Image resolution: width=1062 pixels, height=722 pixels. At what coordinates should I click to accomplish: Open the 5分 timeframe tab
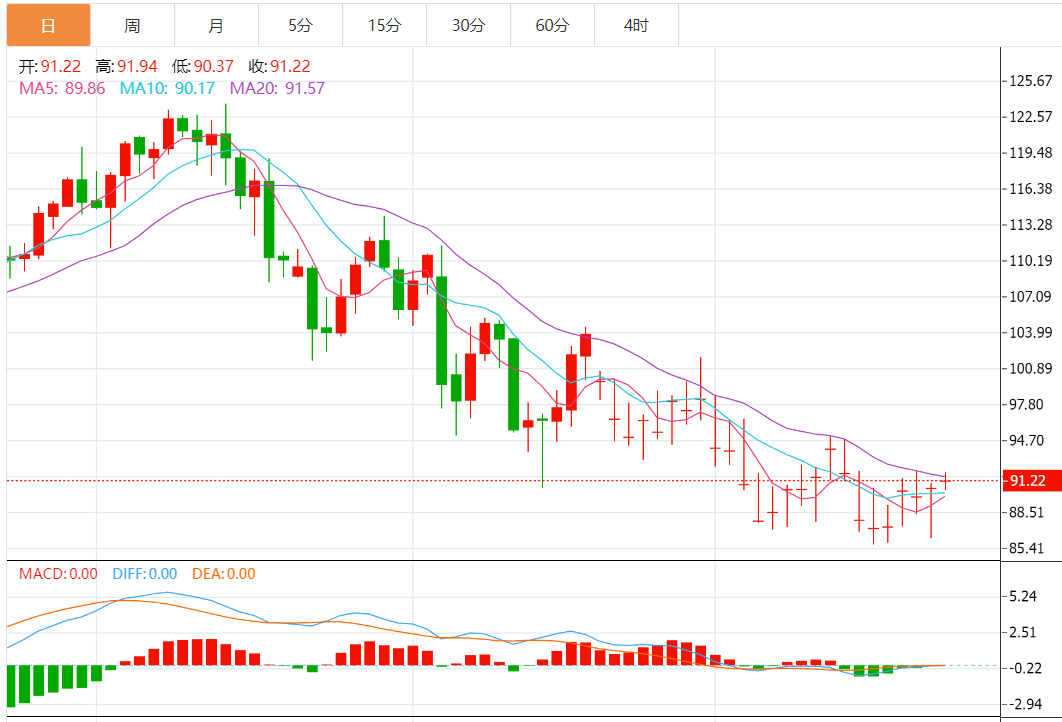point(300,25)
